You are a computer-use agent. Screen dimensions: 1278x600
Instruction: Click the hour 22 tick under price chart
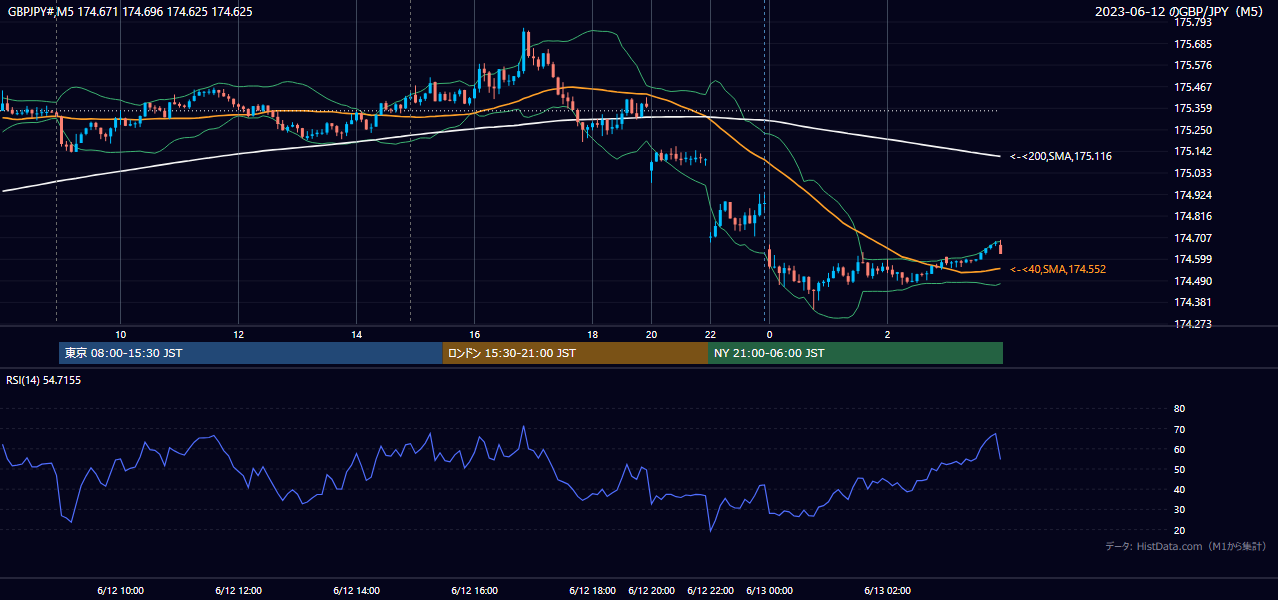point(710,334)
